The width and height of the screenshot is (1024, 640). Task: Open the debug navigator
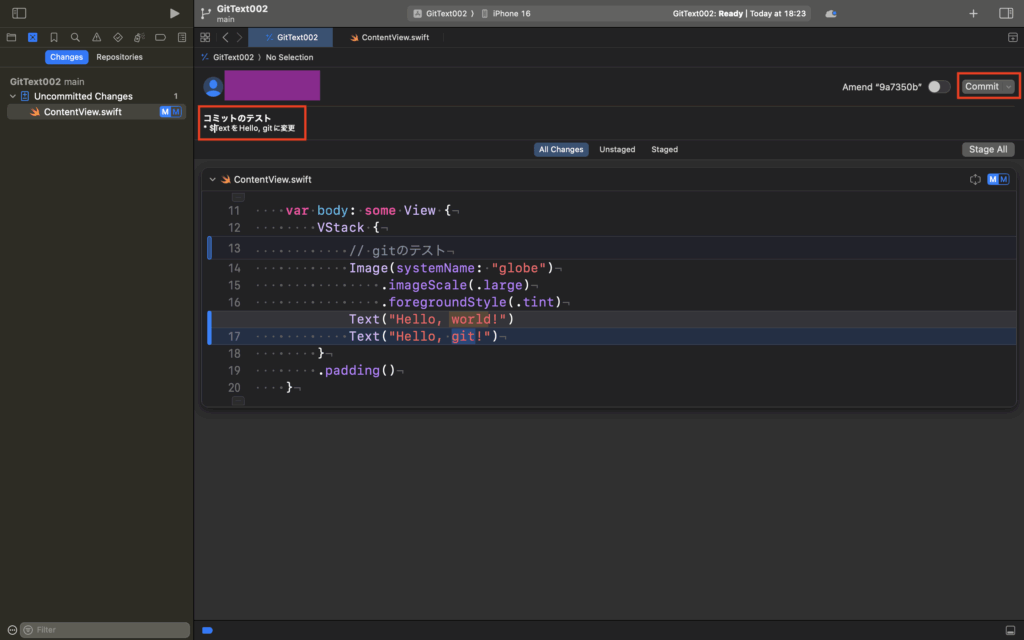pos(139,37)
